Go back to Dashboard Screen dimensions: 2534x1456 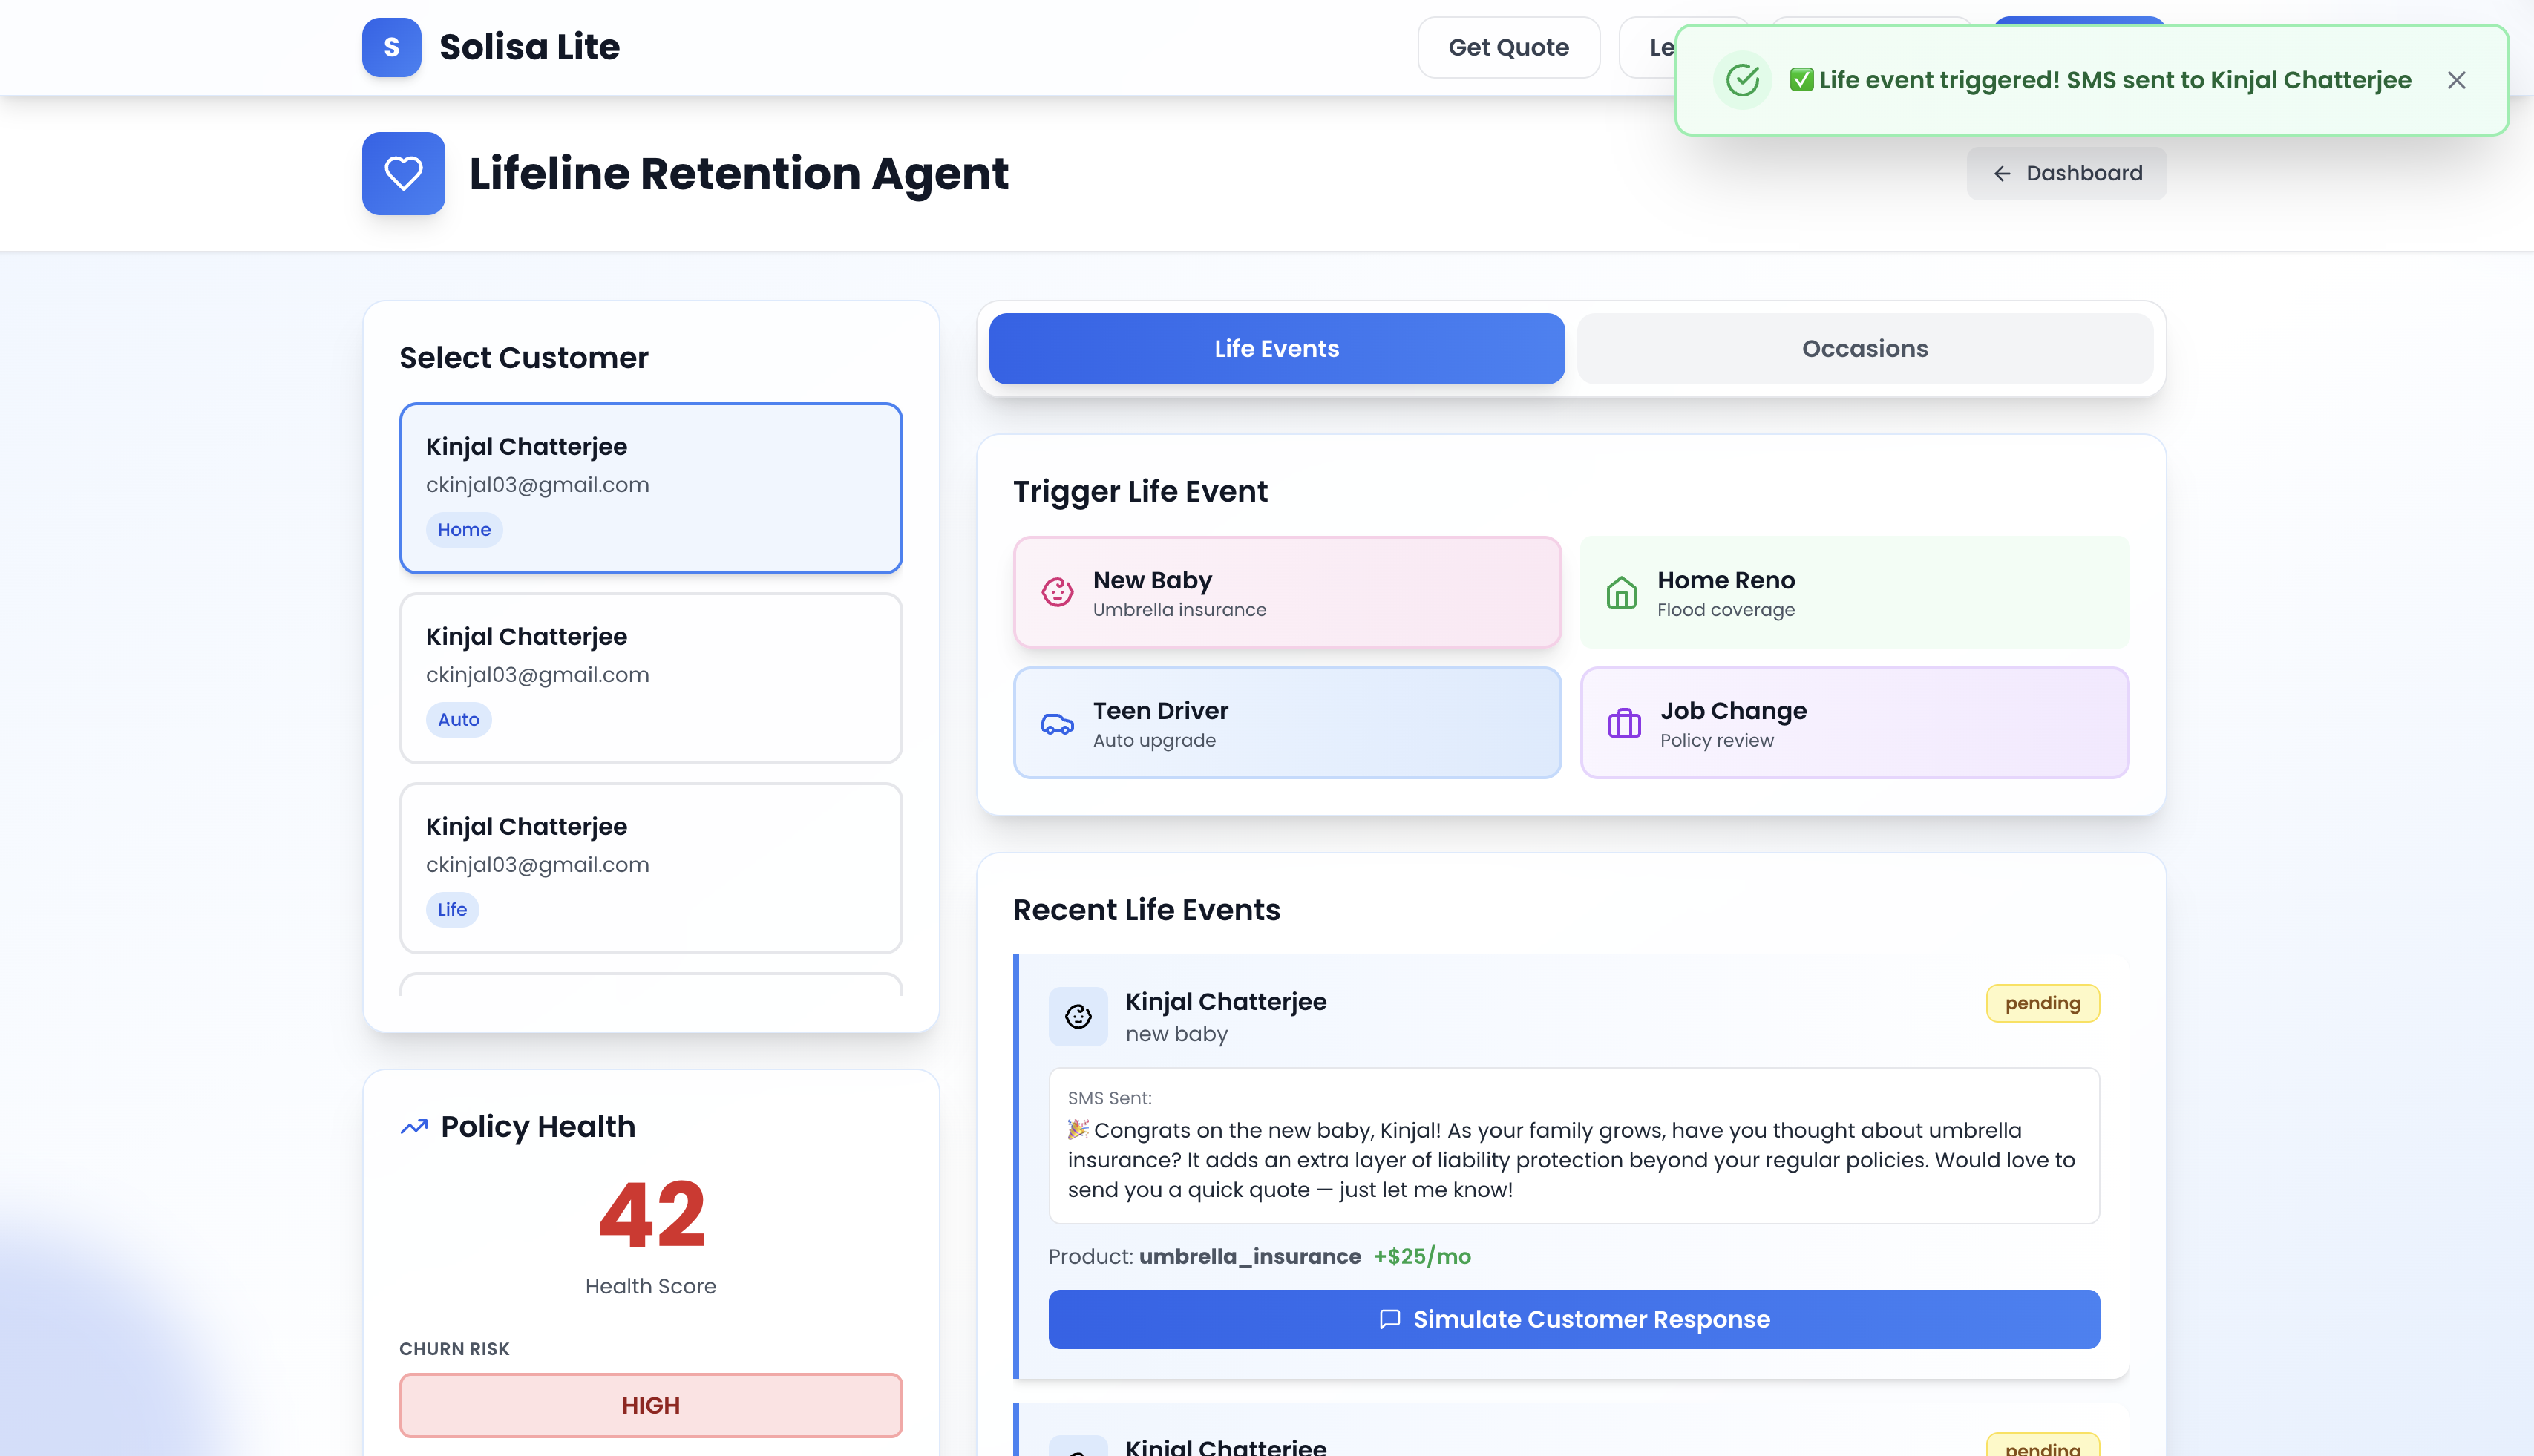pyautogui.click(x=2066, y=173)
